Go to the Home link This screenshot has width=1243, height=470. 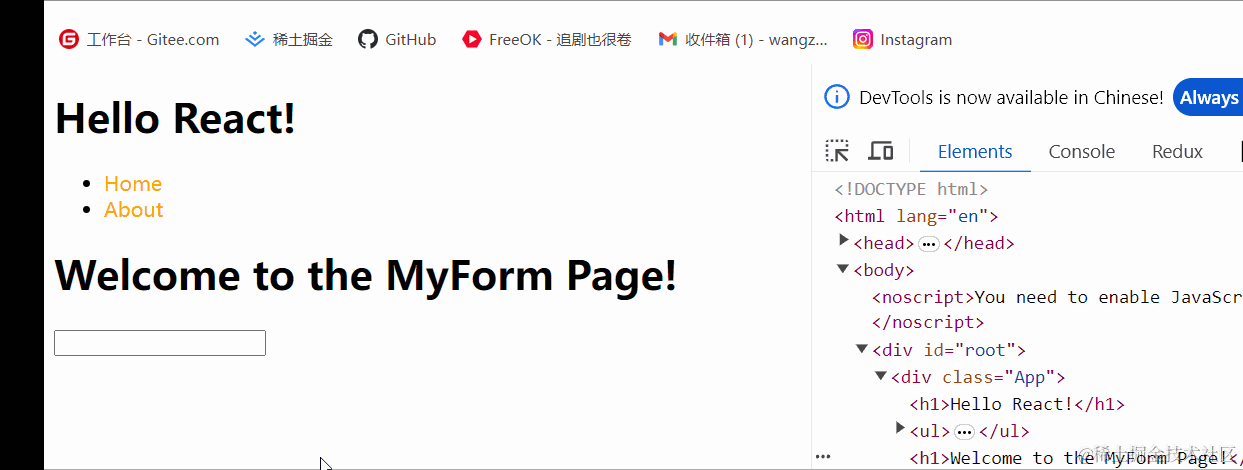tap(133, 184)
